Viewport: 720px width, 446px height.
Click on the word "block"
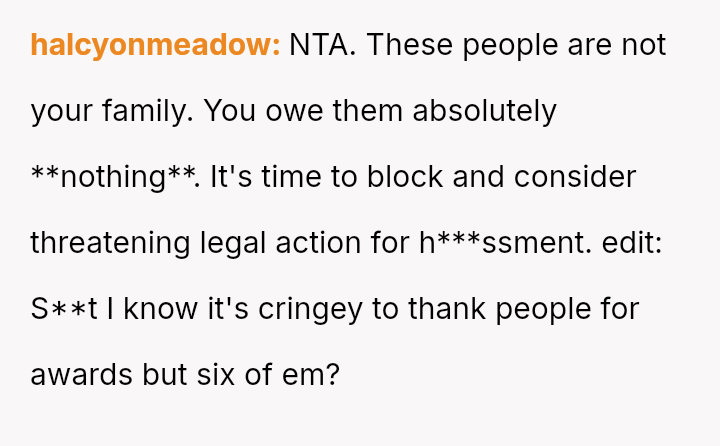[405, 177]
